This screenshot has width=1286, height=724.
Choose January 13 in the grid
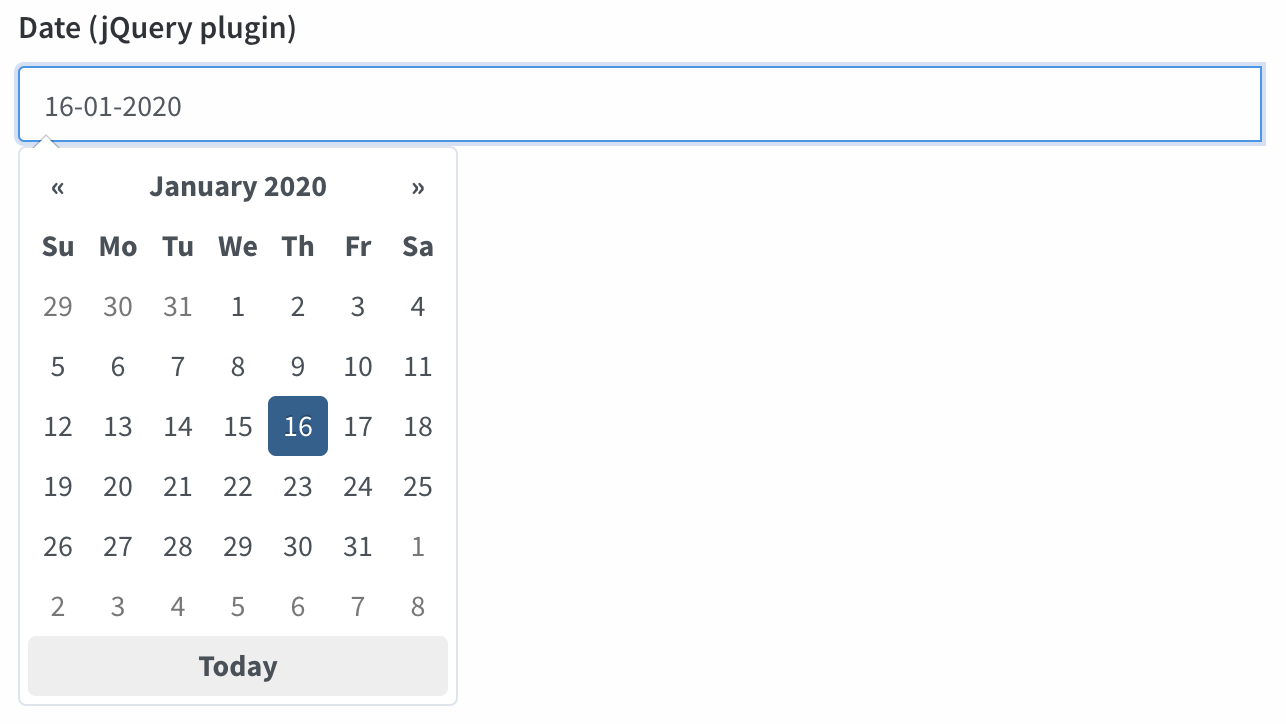coord(117,426)
